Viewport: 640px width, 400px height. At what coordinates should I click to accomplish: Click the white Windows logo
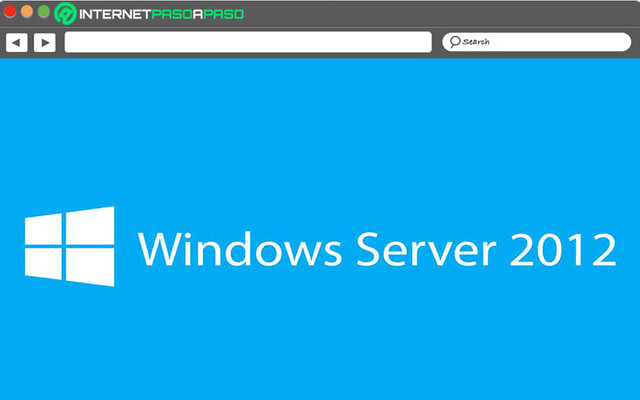[70, 246]
